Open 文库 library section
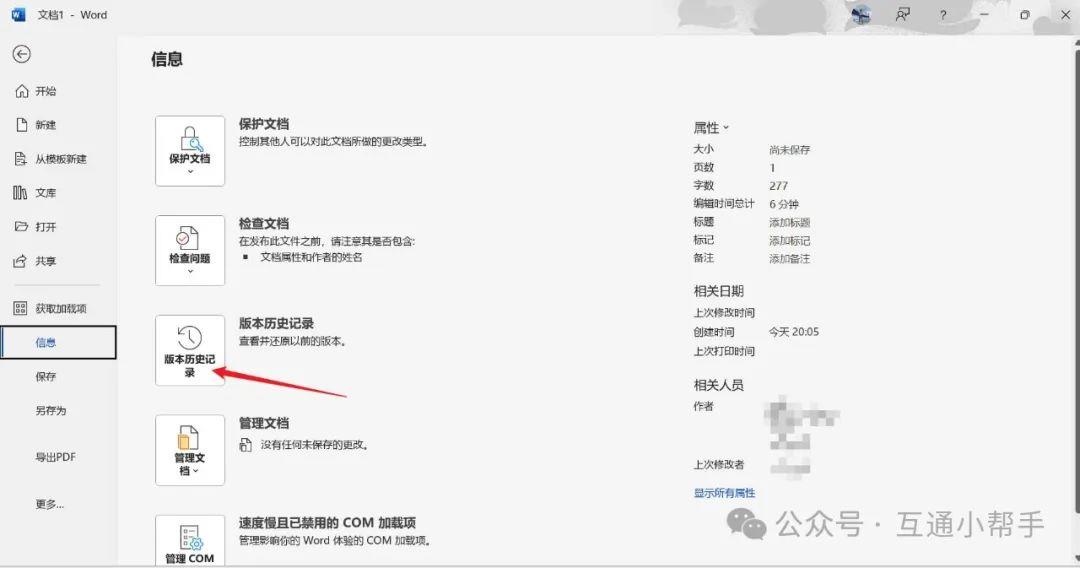The image size is (1080, 568). coord(46,193)
